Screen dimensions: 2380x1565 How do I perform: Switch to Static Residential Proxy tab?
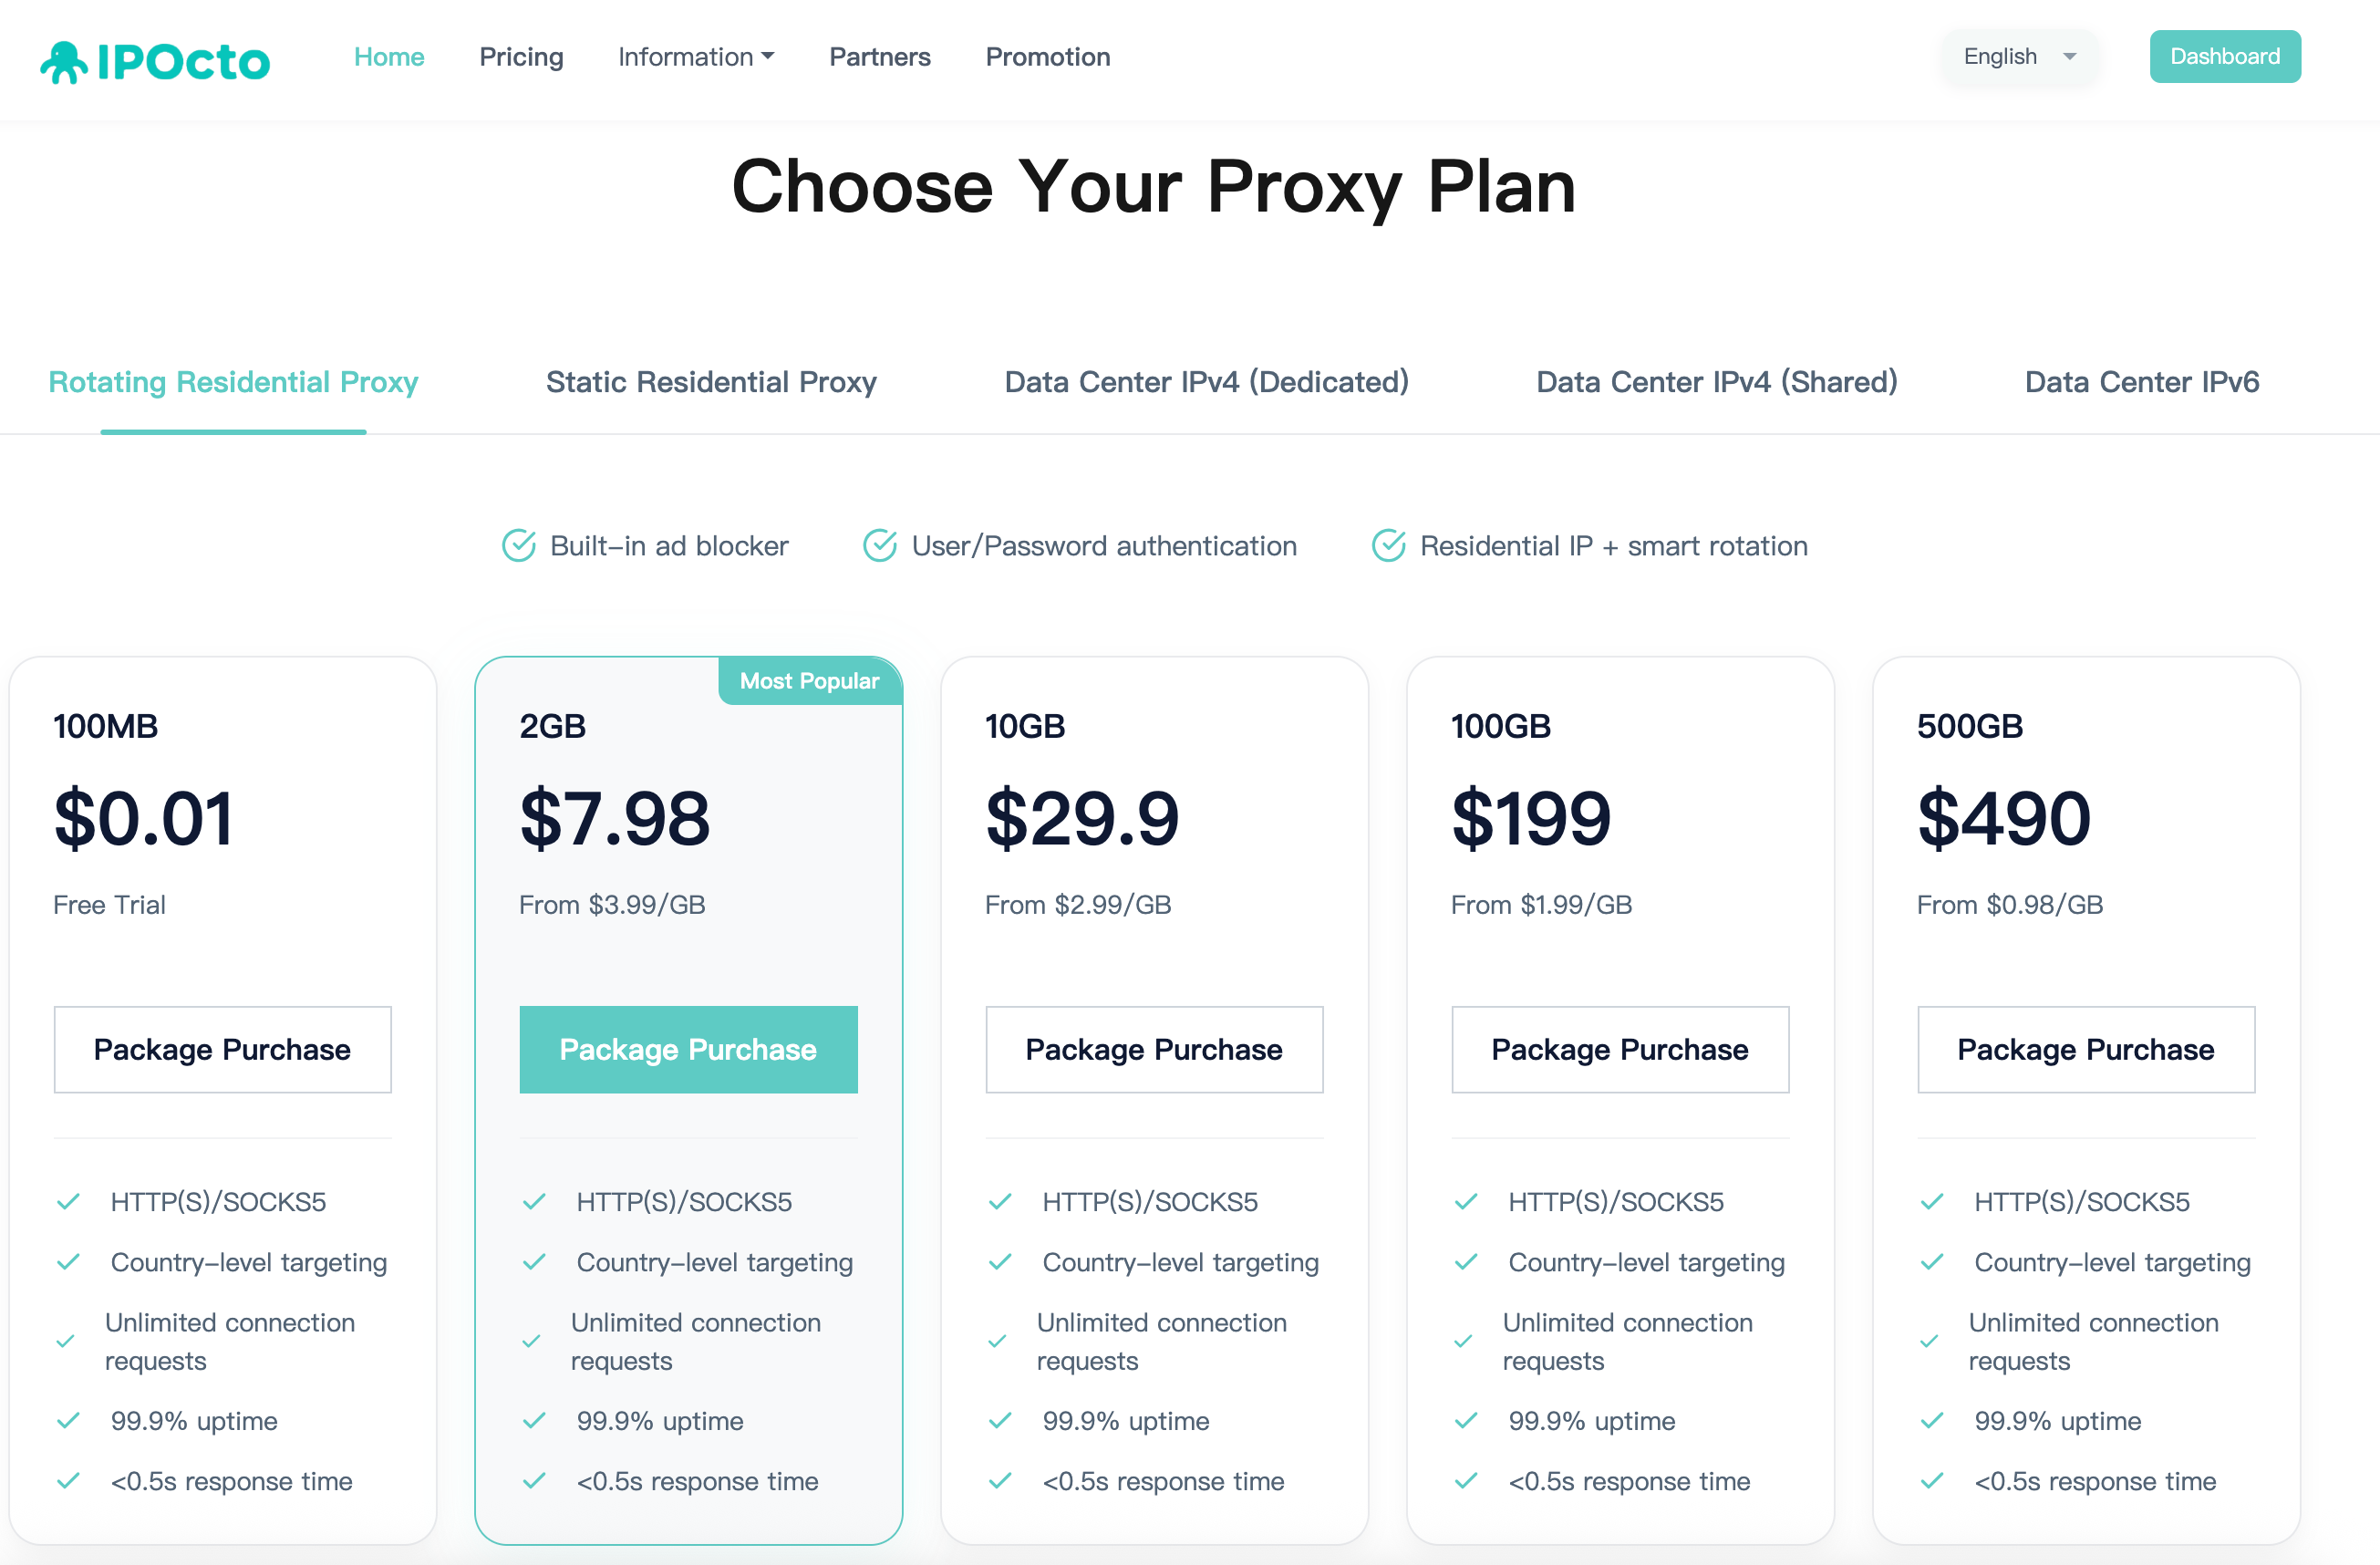click(711, 382)
